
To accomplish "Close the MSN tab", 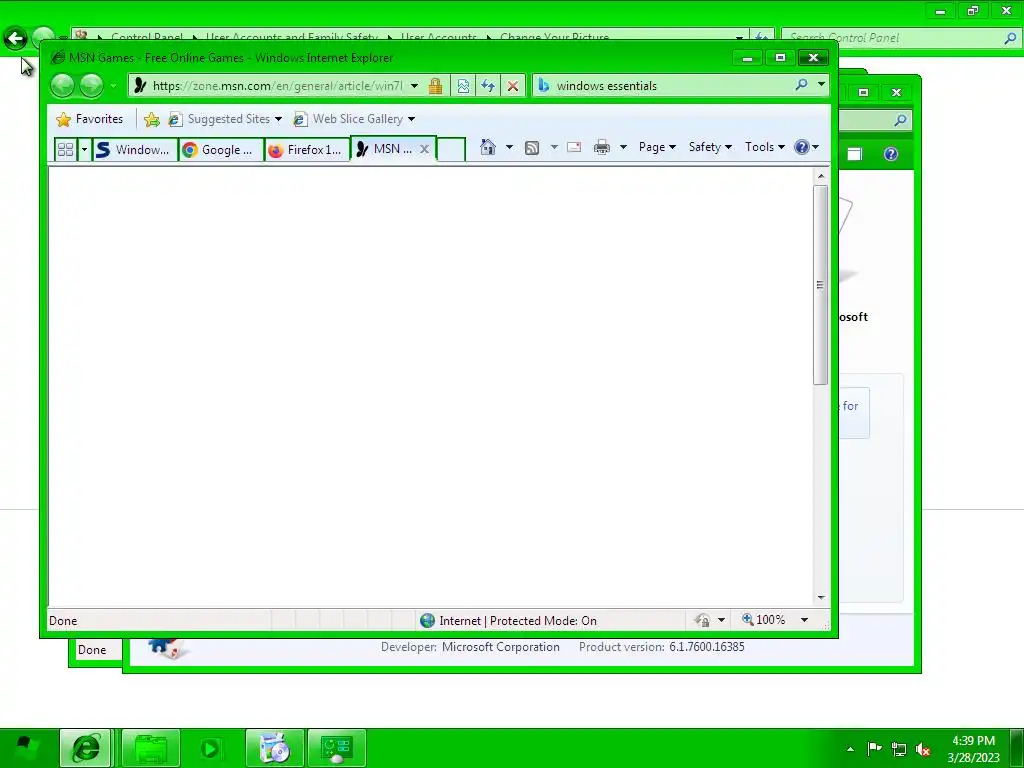I will click(424, 149).
